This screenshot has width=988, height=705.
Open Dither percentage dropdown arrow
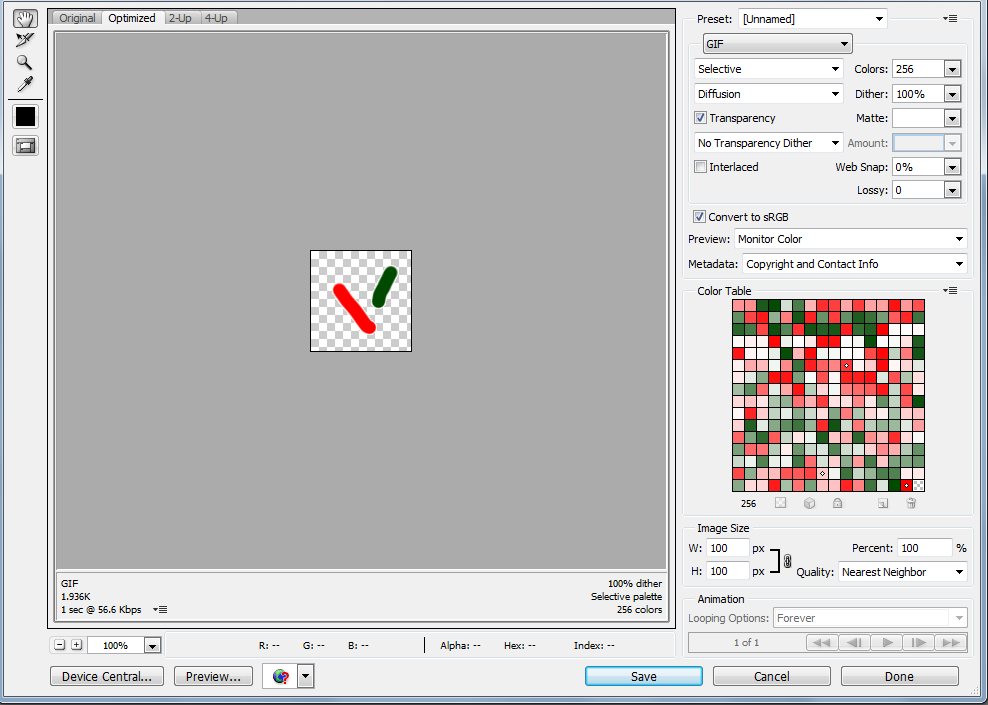click(953, 94)
